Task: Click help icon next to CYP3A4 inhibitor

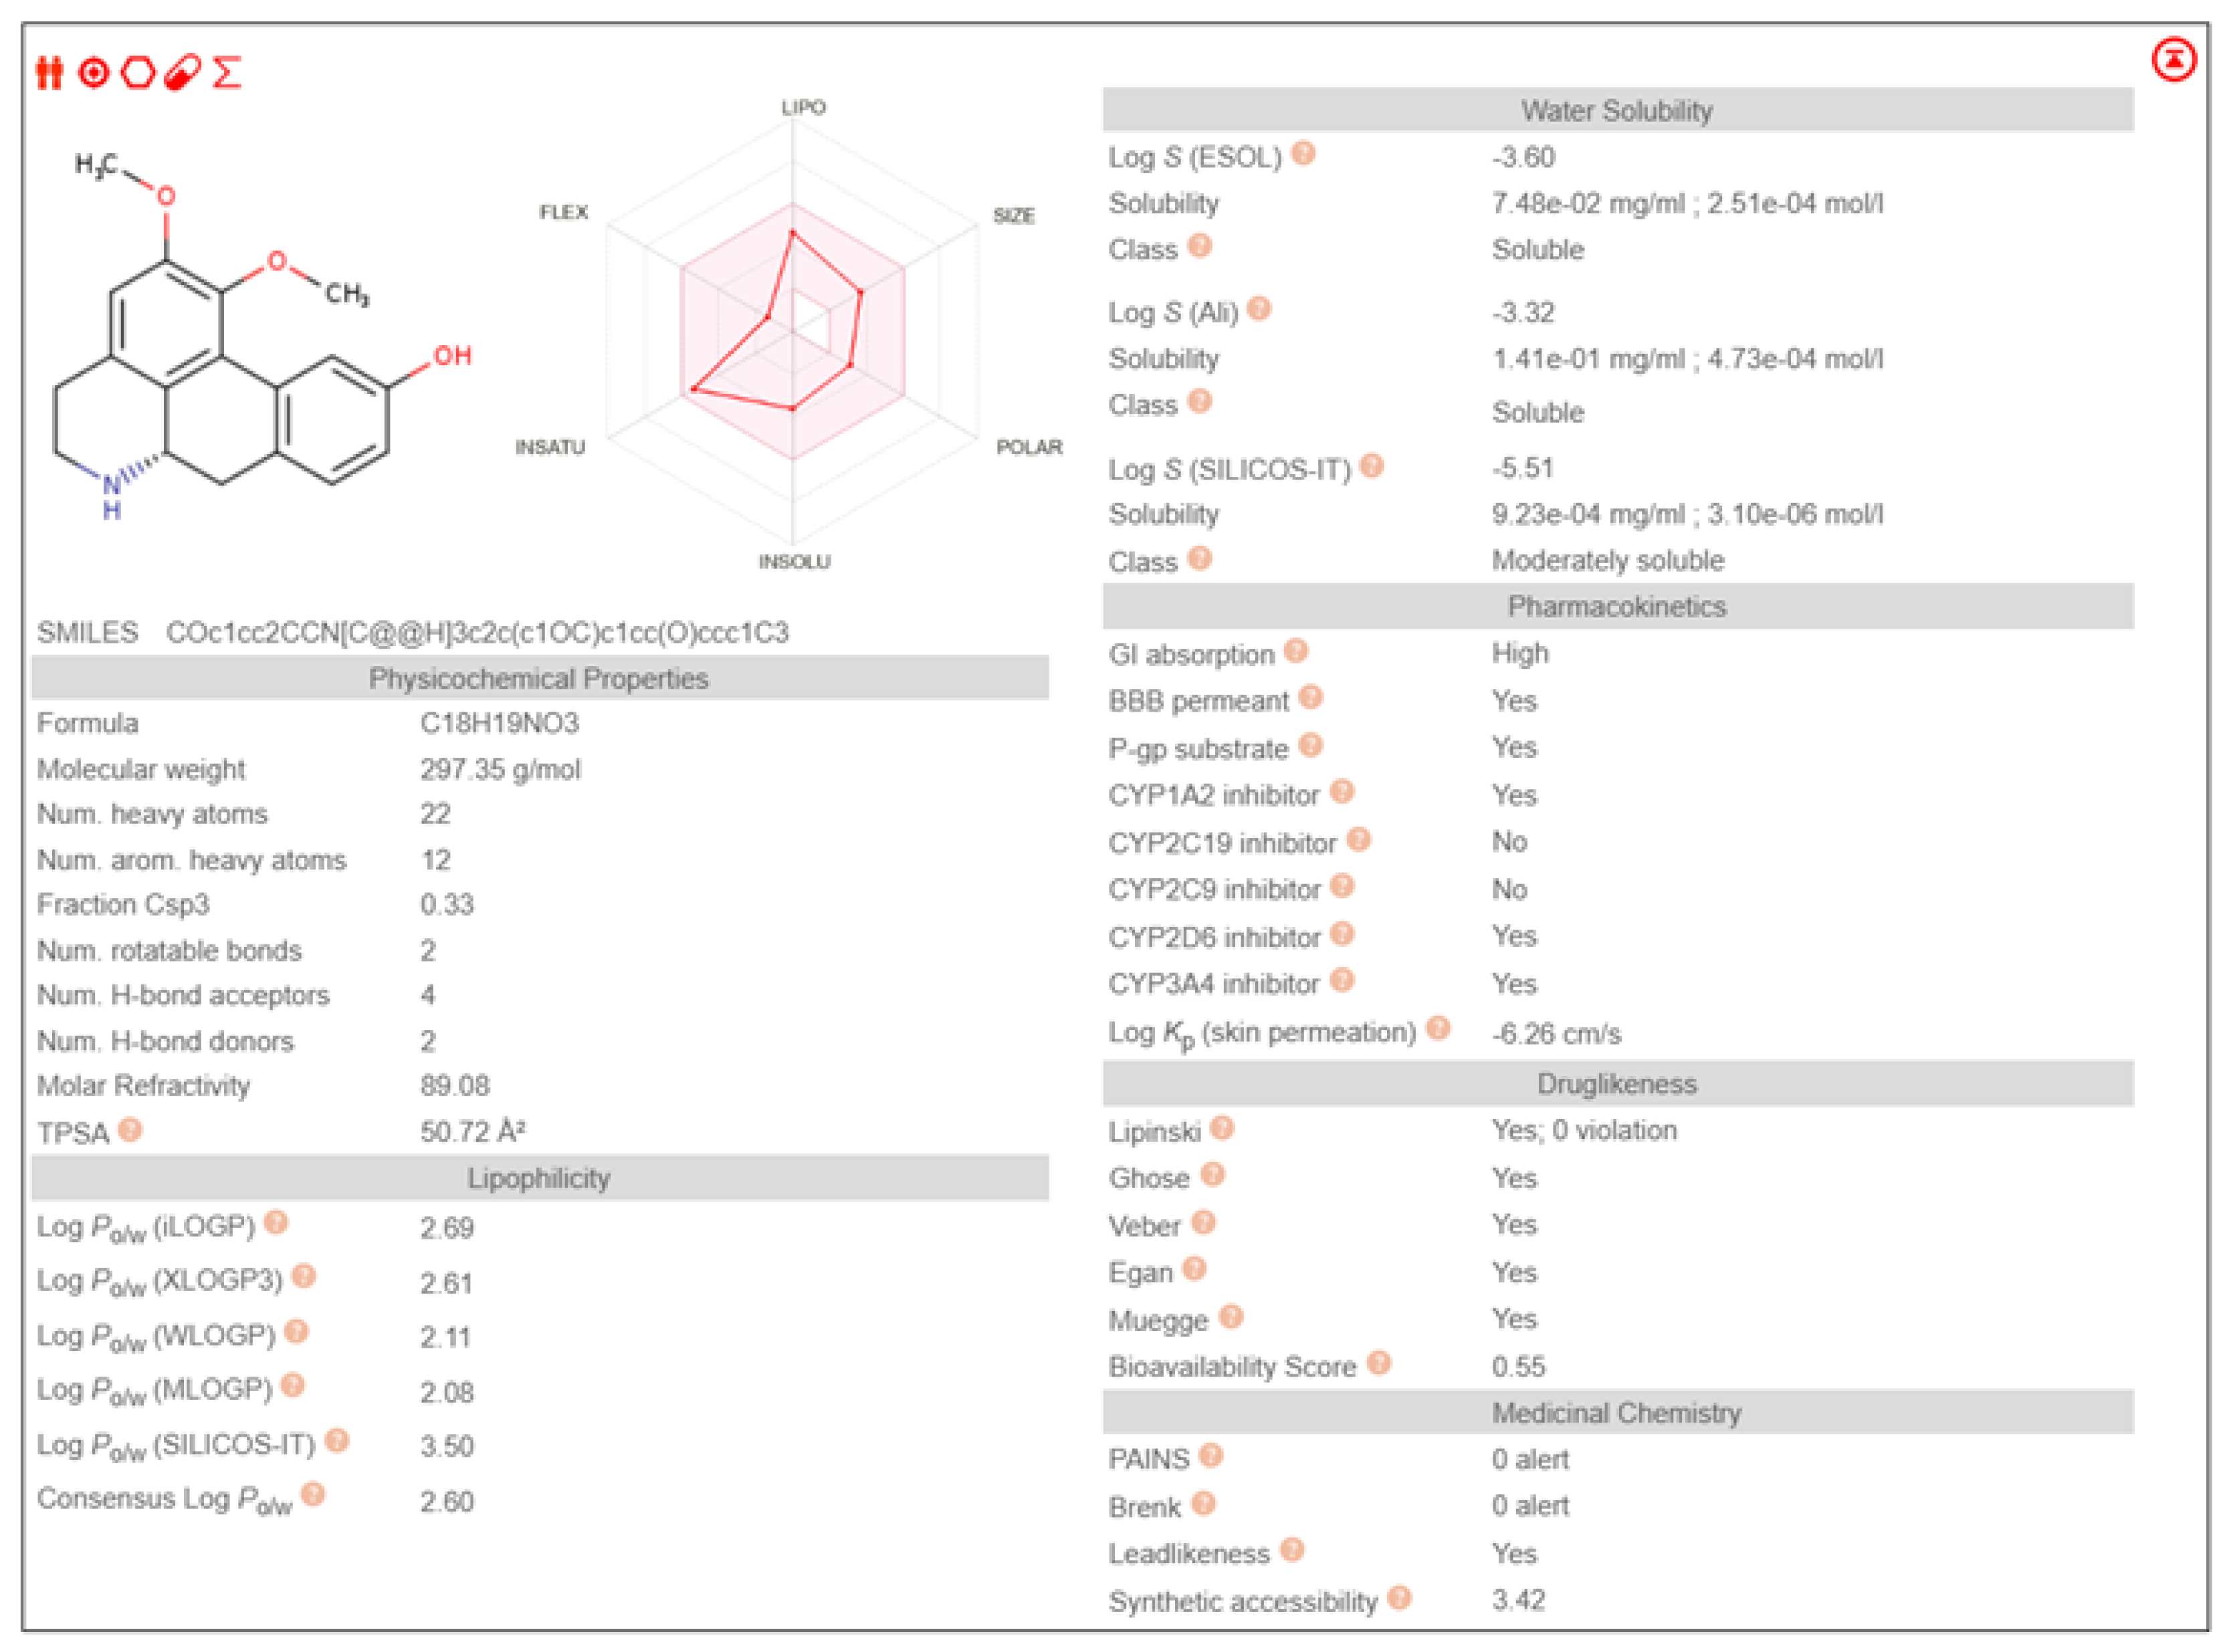Action: click(1342, 981)
